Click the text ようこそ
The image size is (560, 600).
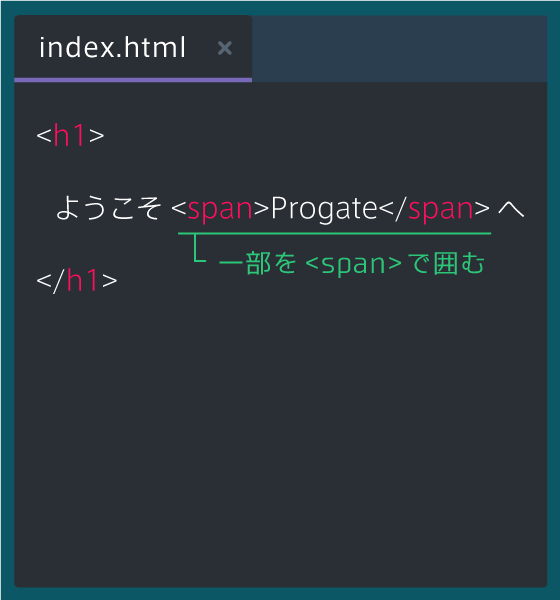point(109,209)
